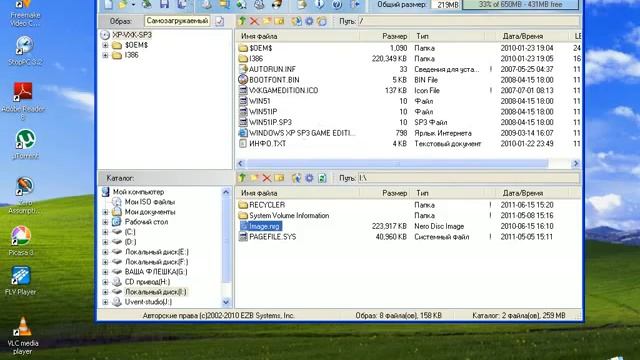Click red Delete X in catalog toolbar
Viewport: 640px width, 360px height.
(267, 178)
